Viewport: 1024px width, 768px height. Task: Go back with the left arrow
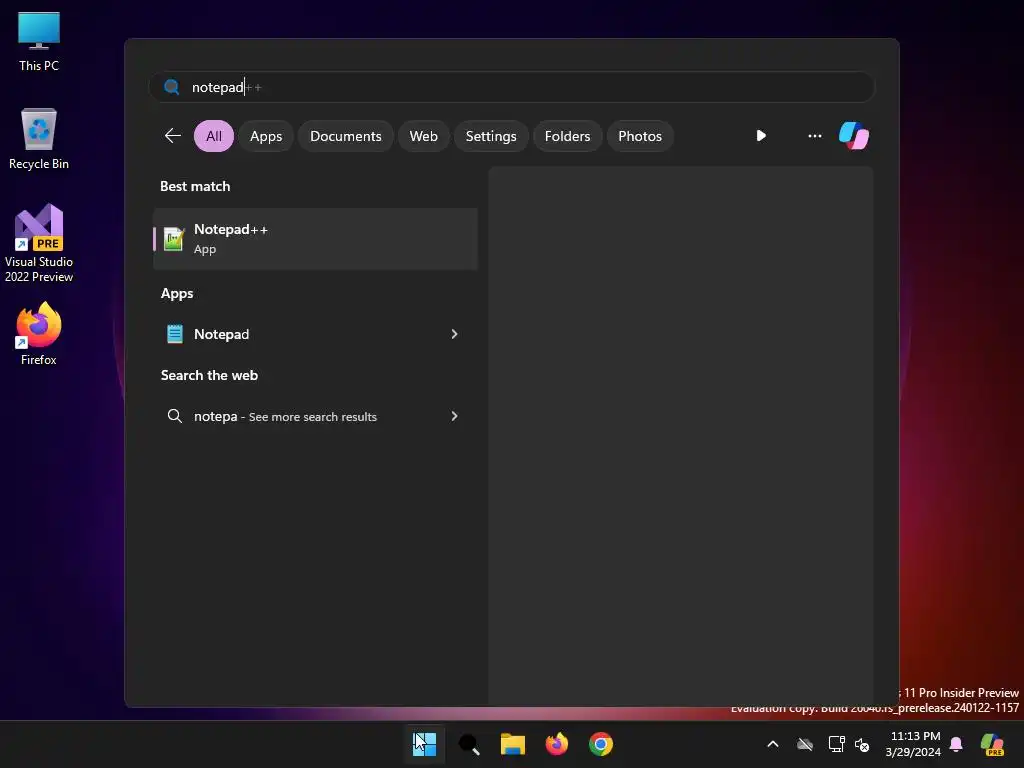coord(172,136)
